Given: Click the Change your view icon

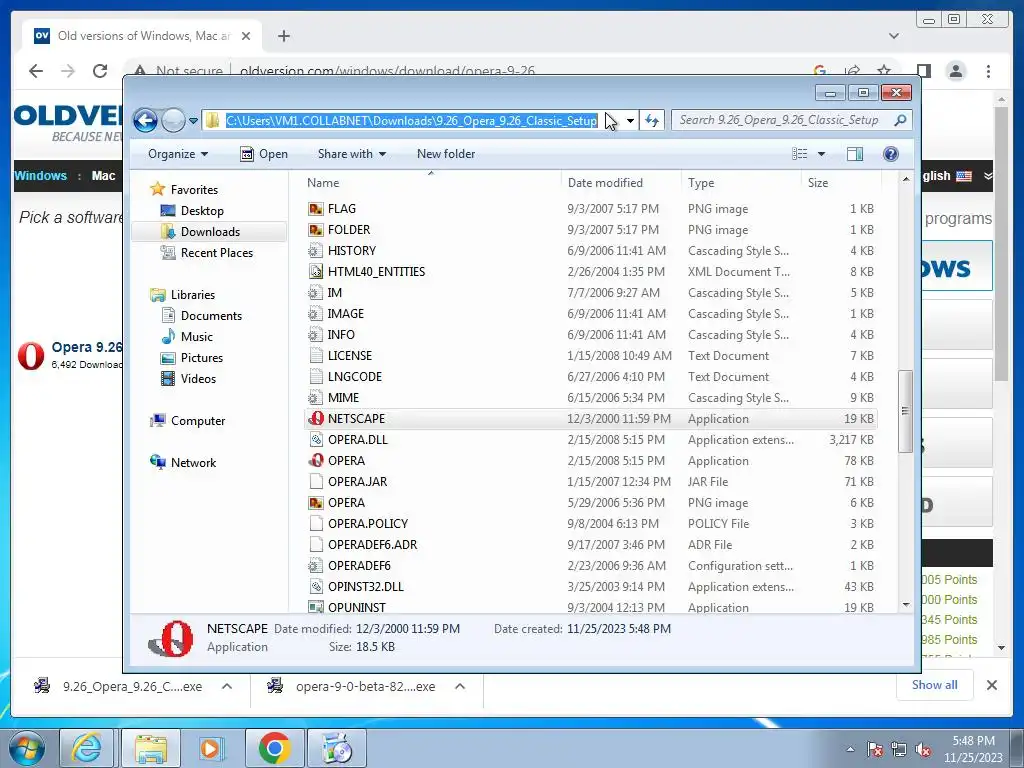Looking at the screenshot, I should (x=800, y=154).
